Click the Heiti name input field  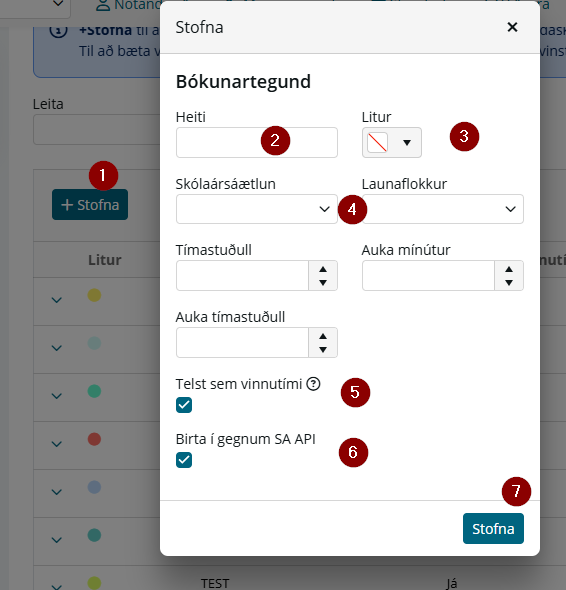[x=257, y=142]
